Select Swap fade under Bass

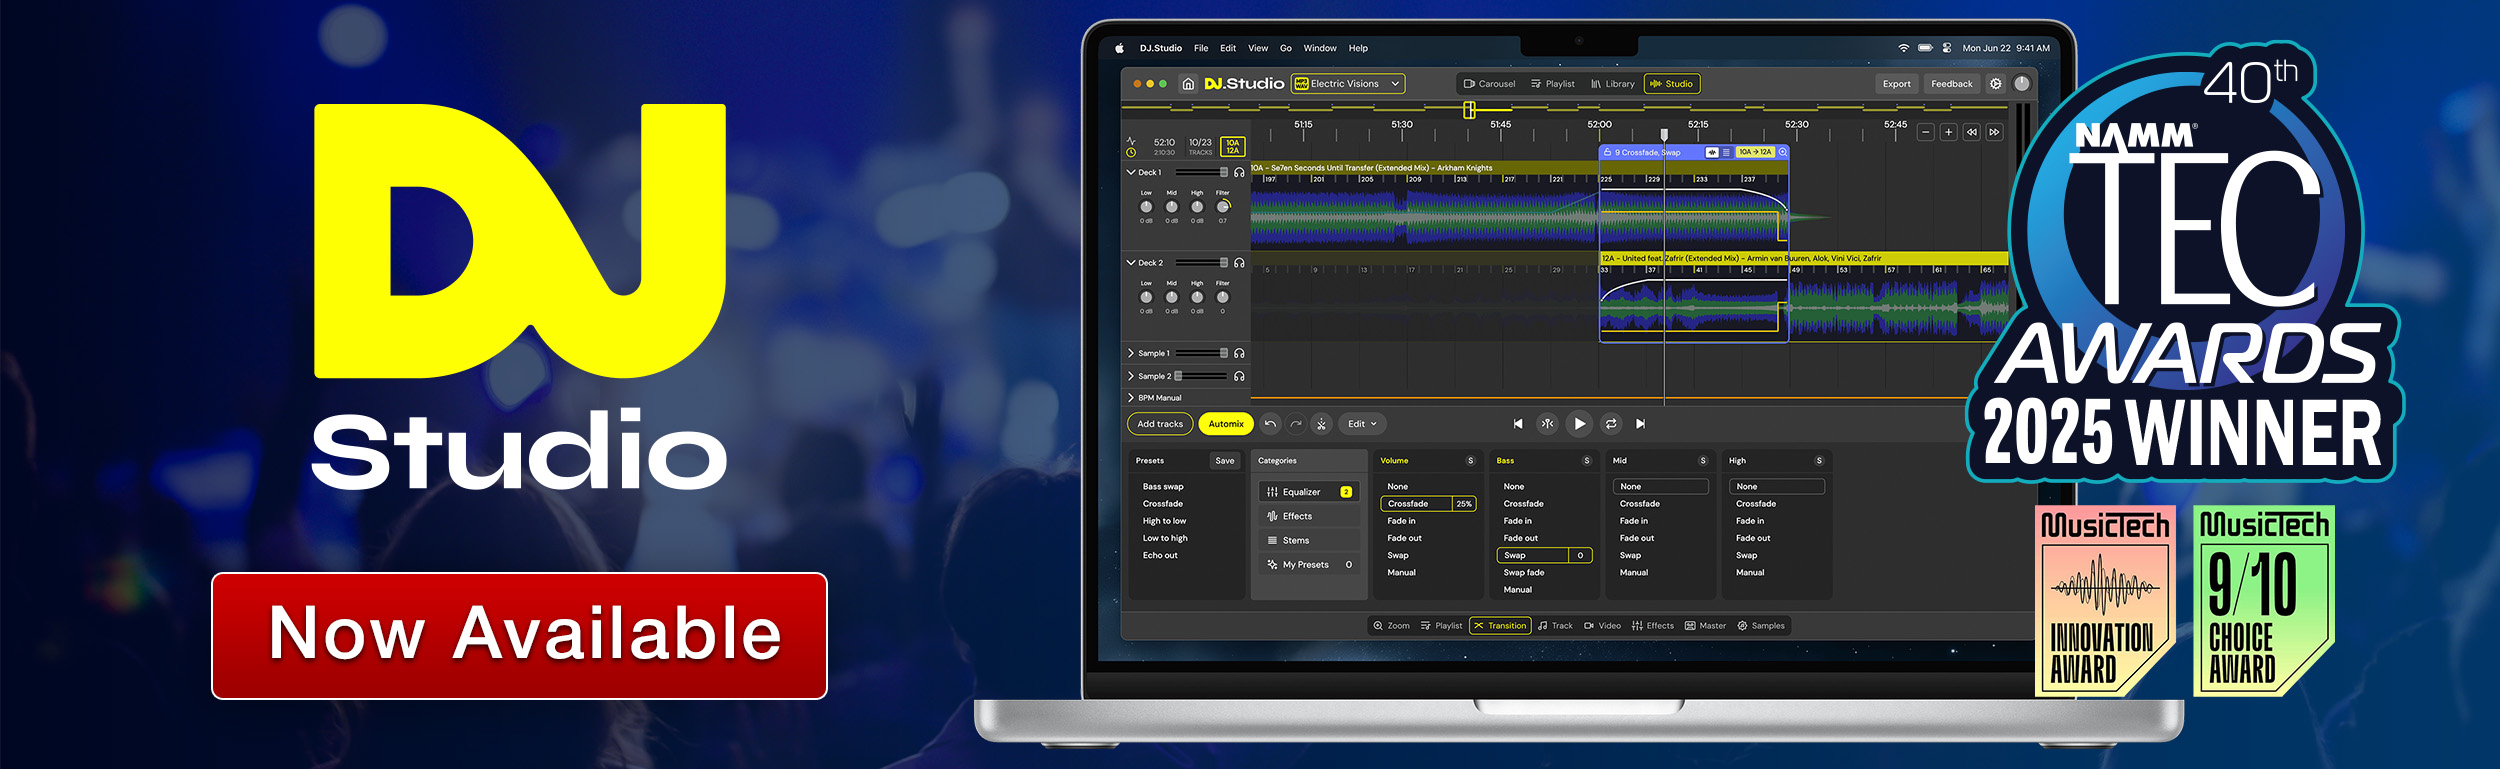[x=1524, y=573]
